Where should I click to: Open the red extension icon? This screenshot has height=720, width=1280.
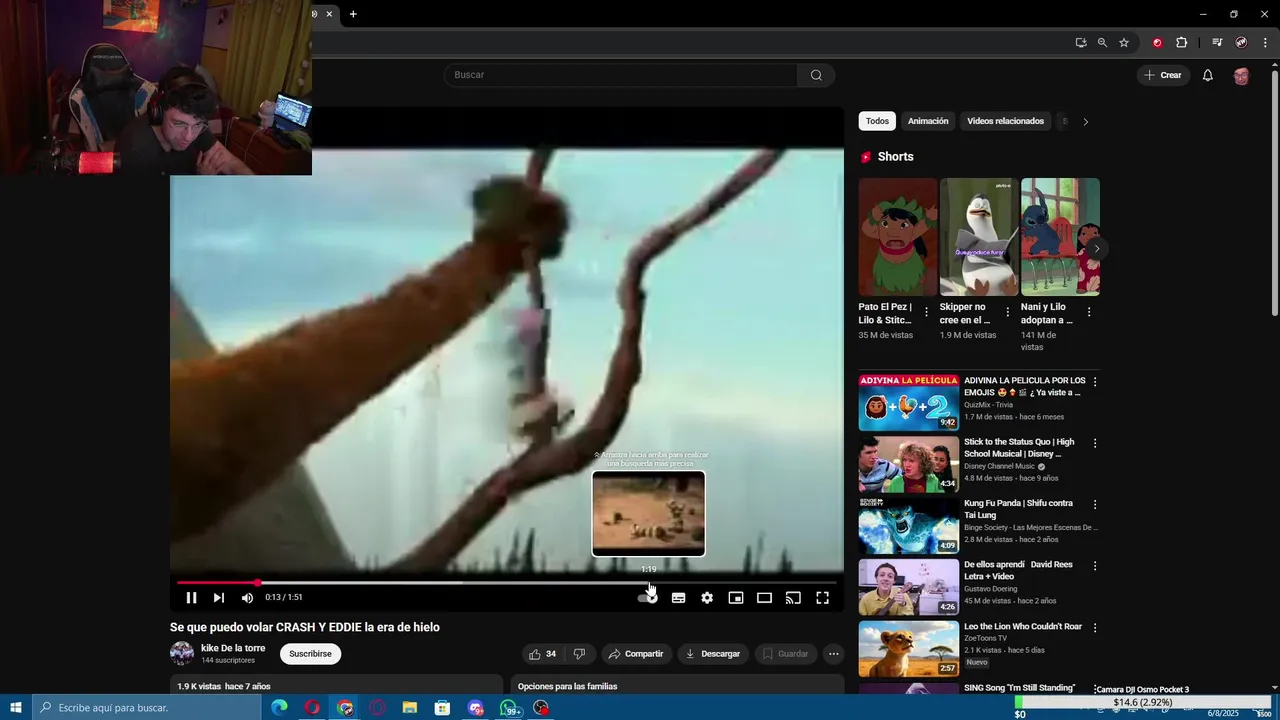1157,43
